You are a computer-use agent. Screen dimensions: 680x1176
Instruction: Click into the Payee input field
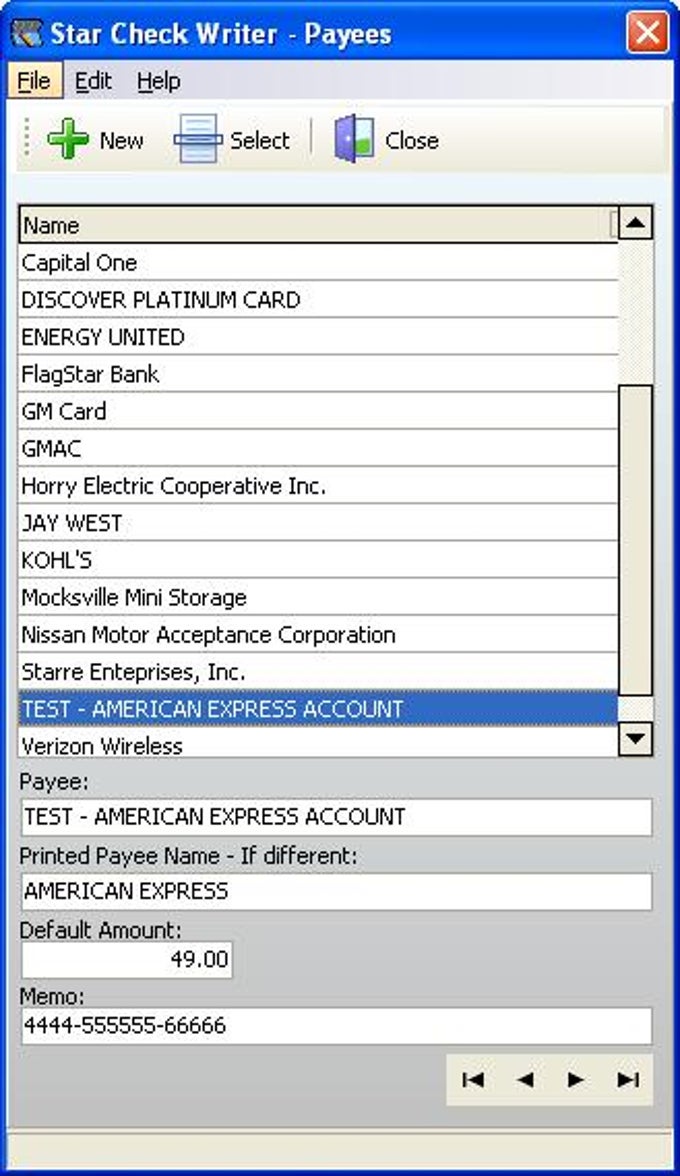point(336,817)
